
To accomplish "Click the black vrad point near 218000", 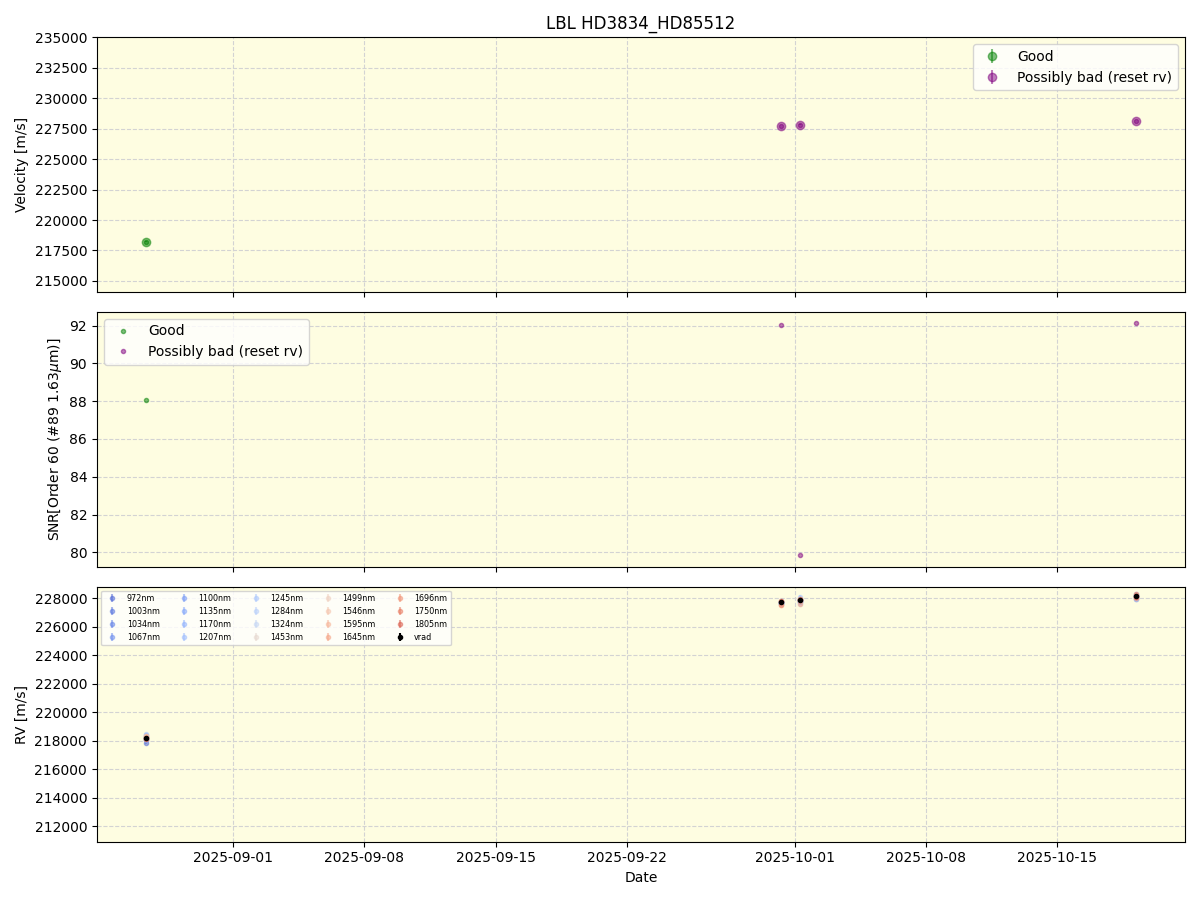I will (146, 738).
